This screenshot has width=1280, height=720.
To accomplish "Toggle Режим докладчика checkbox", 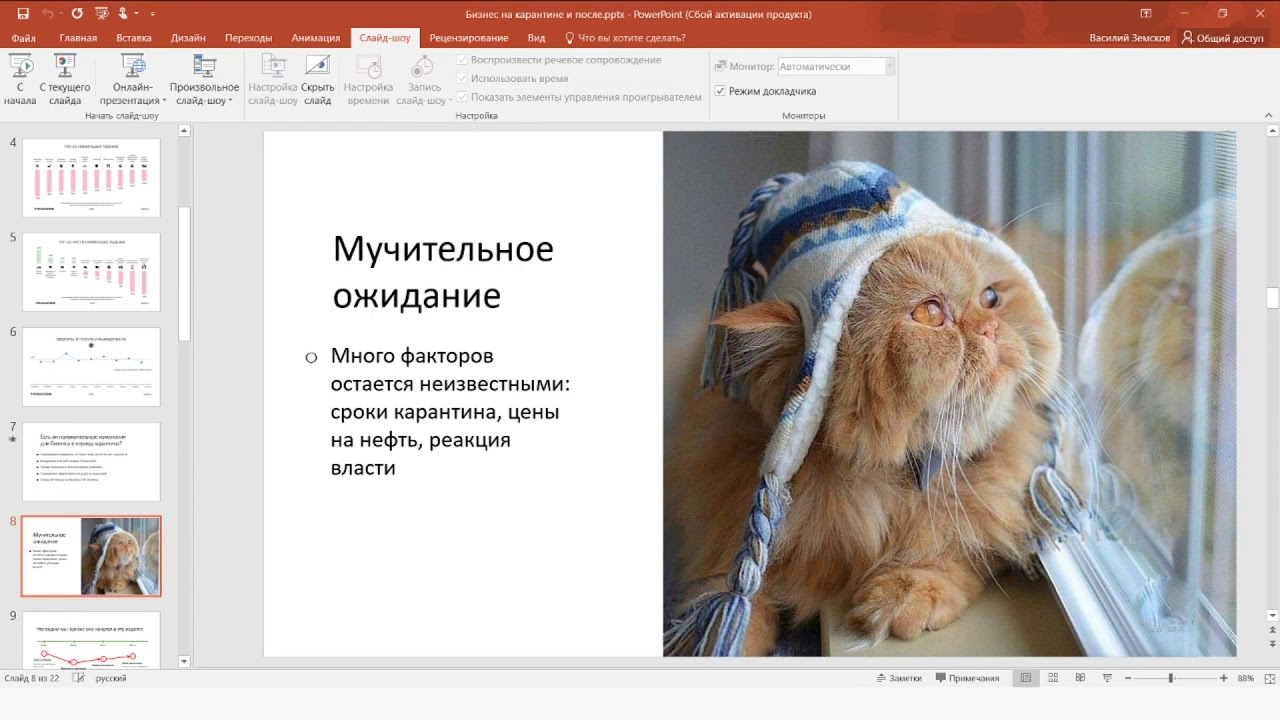I will point(720,91).
